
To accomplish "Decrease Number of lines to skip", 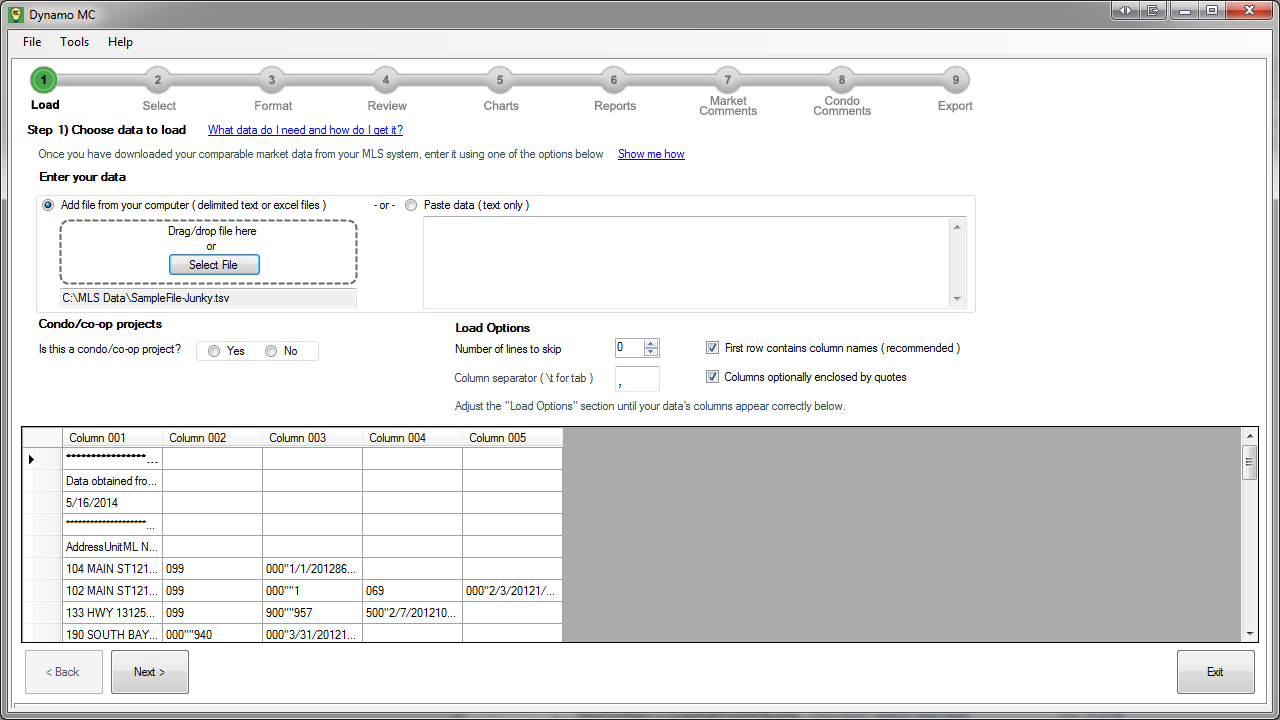I will click(651, 352).
